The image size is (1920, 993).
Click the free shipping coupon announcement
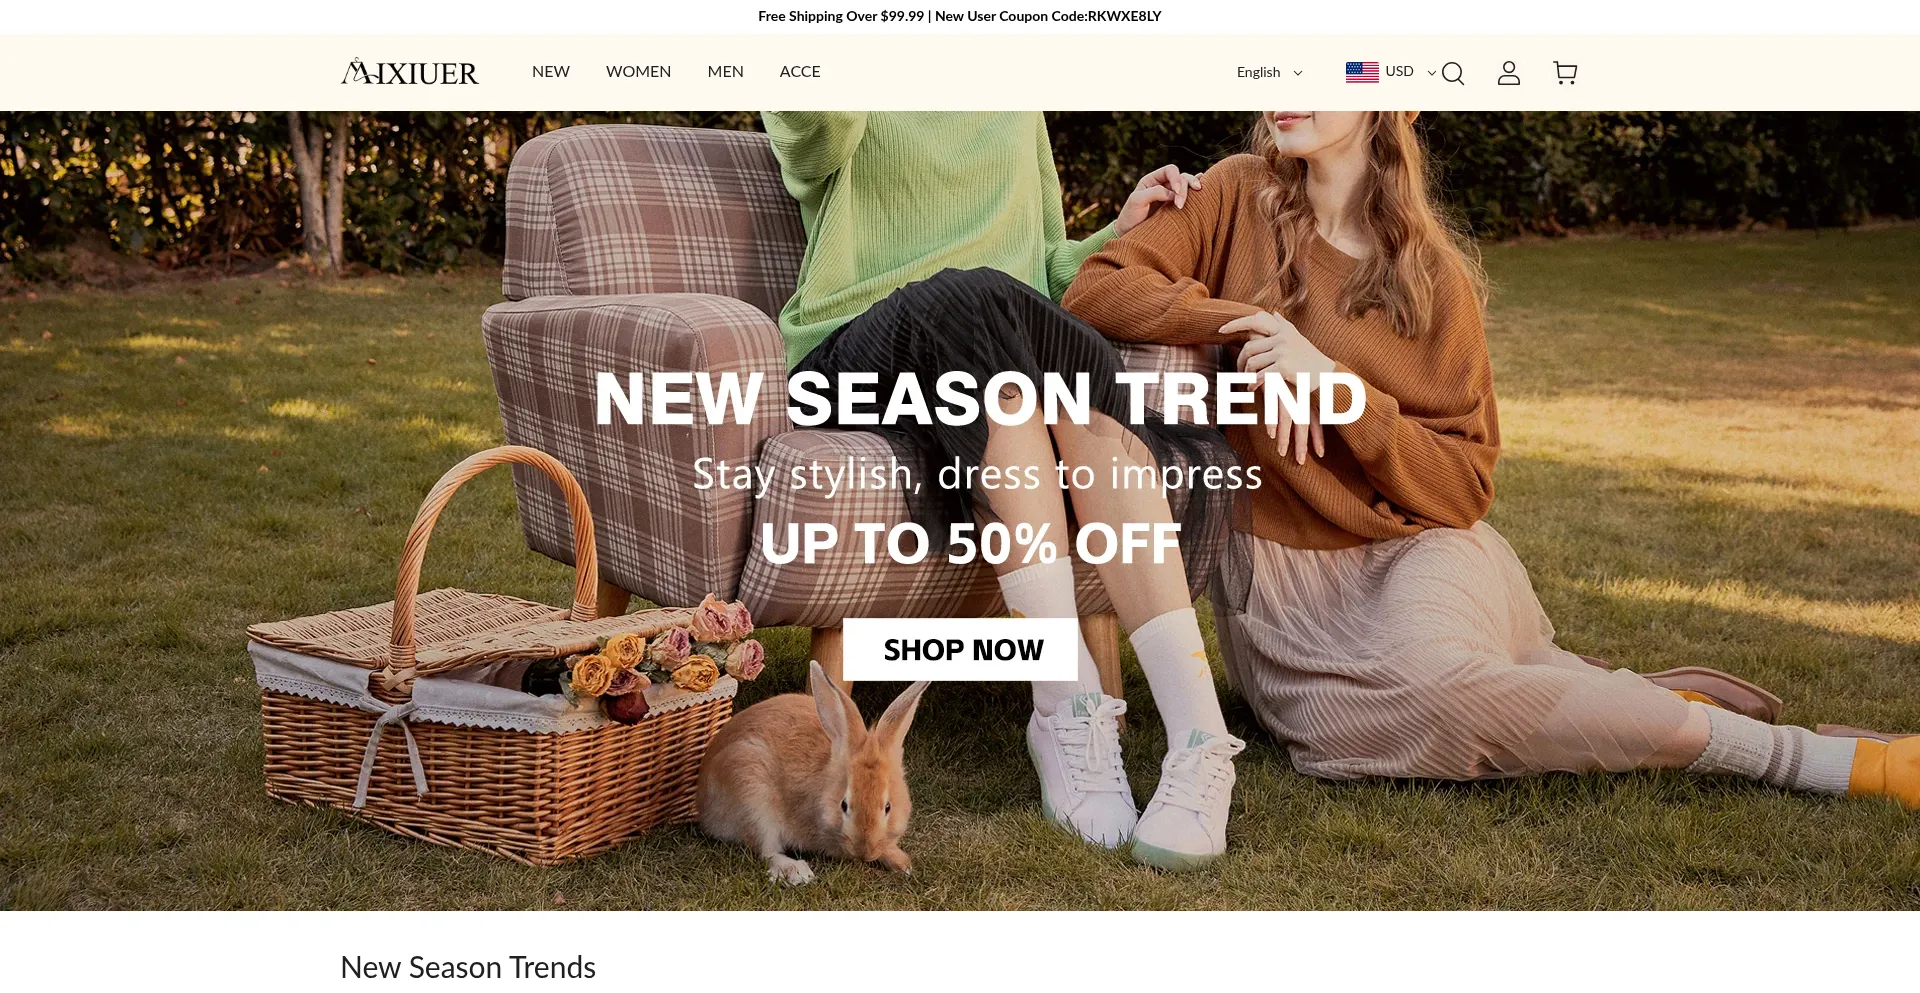tap(960, 16)
